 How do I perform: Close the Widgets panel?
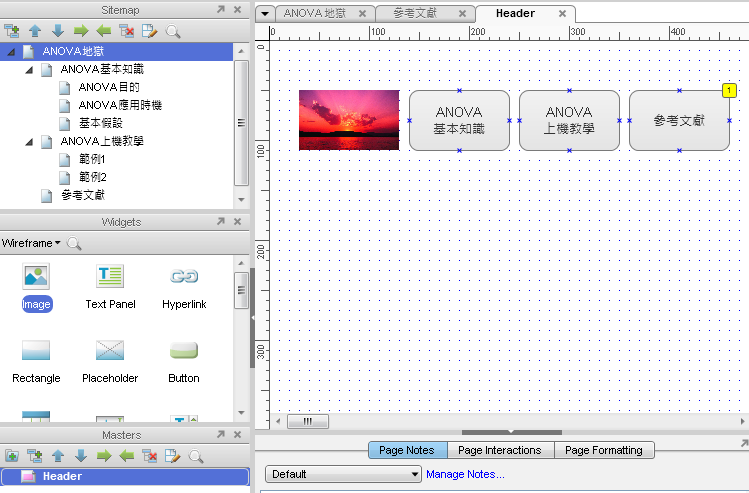point(237,221)
